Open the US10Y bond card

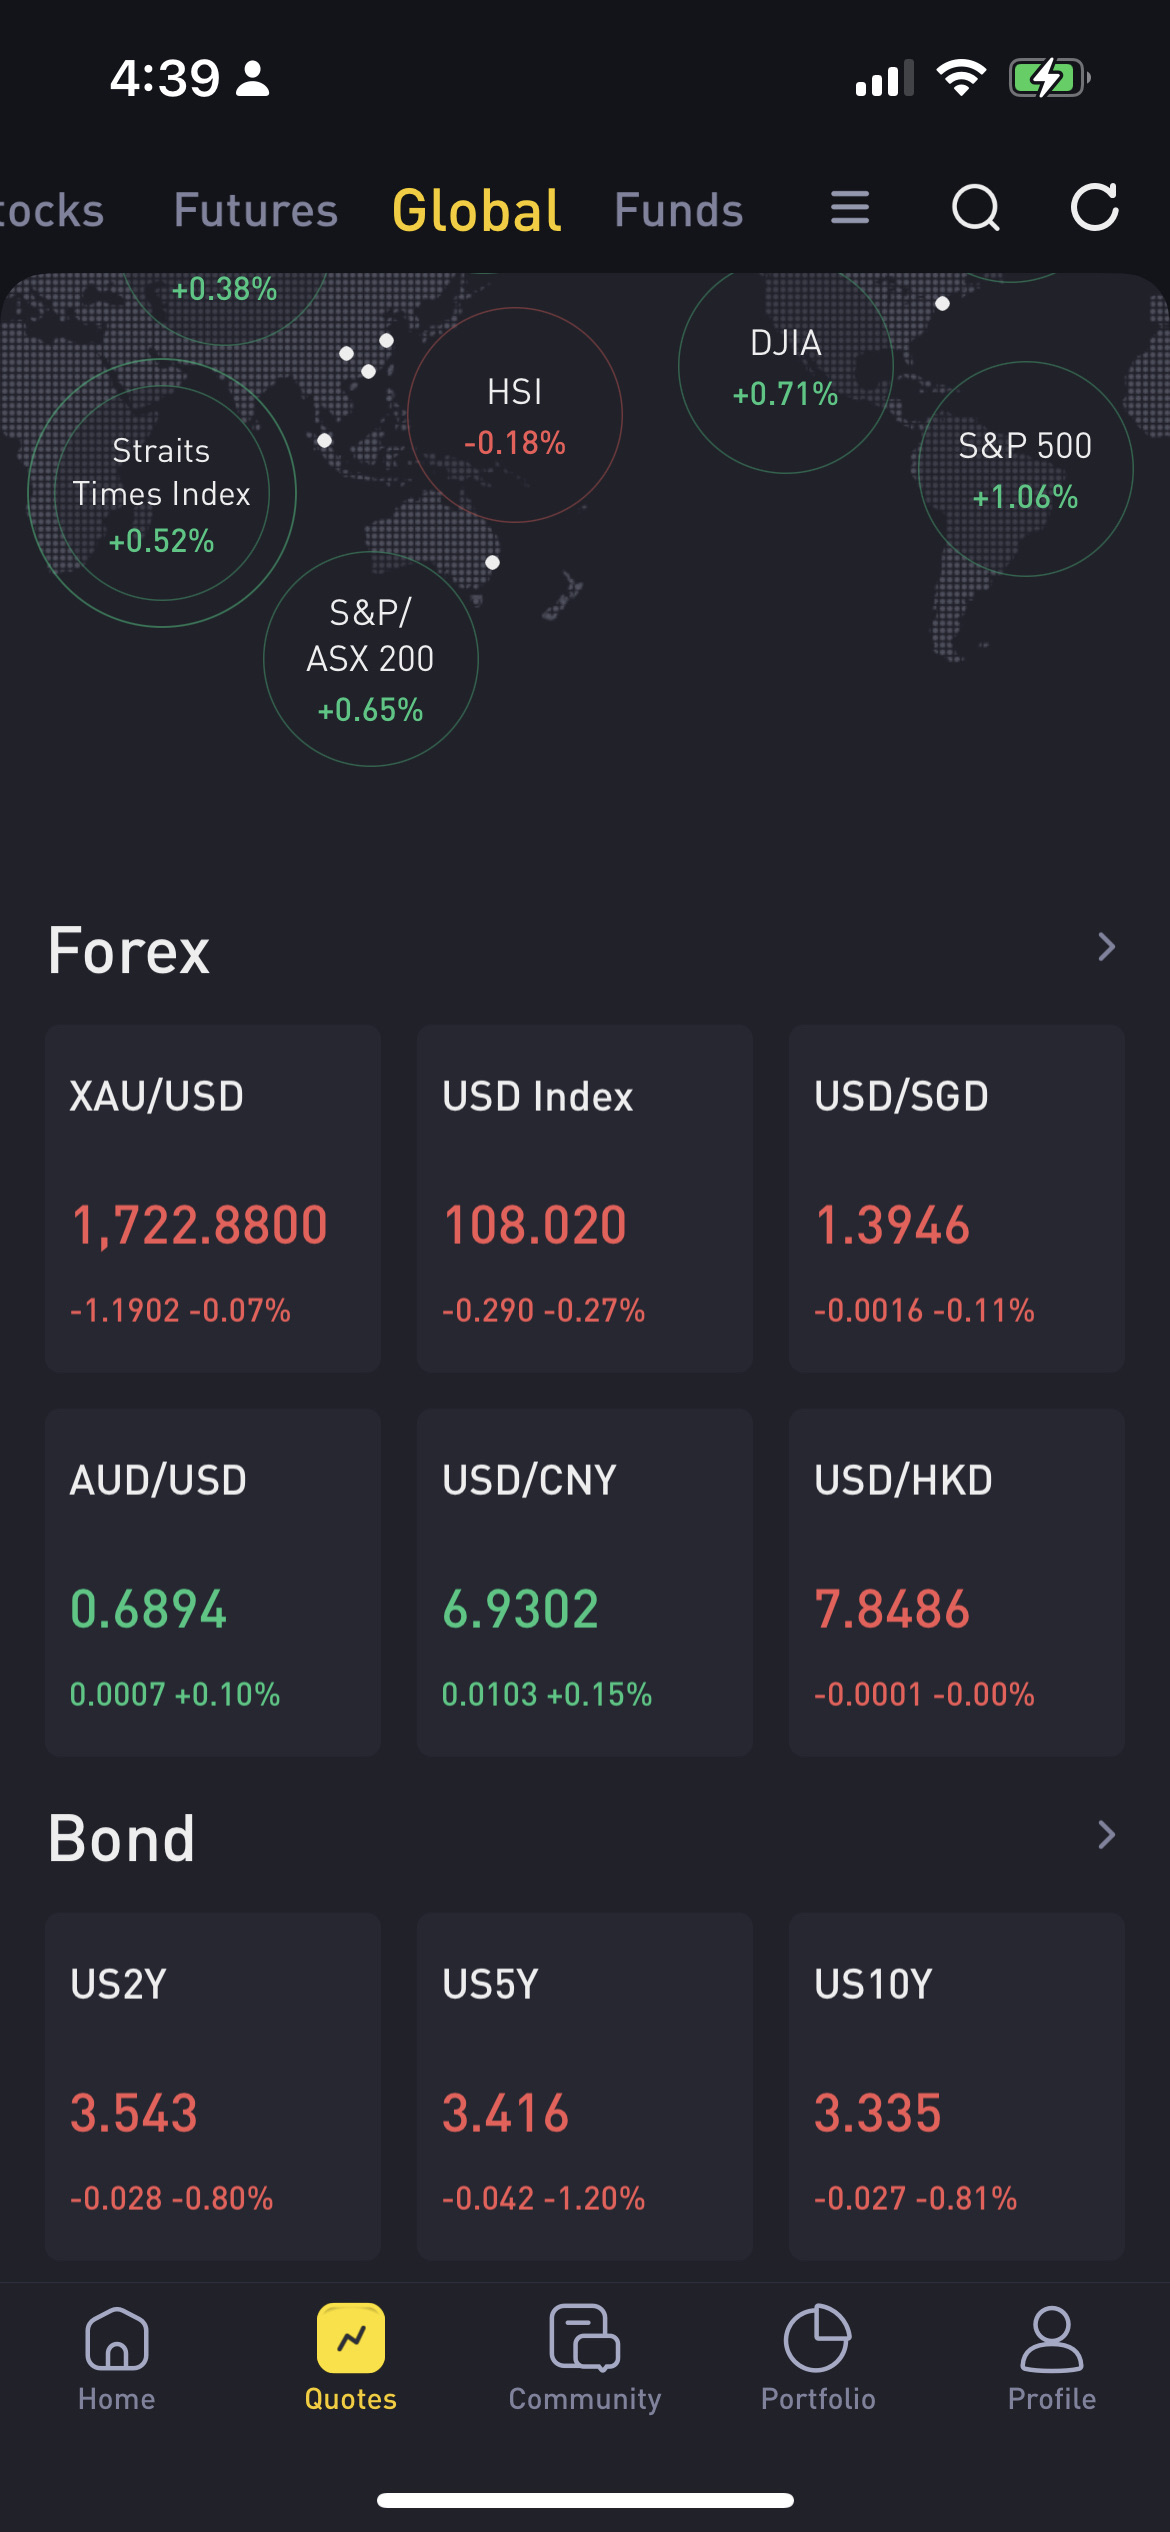click(957, 2086)
